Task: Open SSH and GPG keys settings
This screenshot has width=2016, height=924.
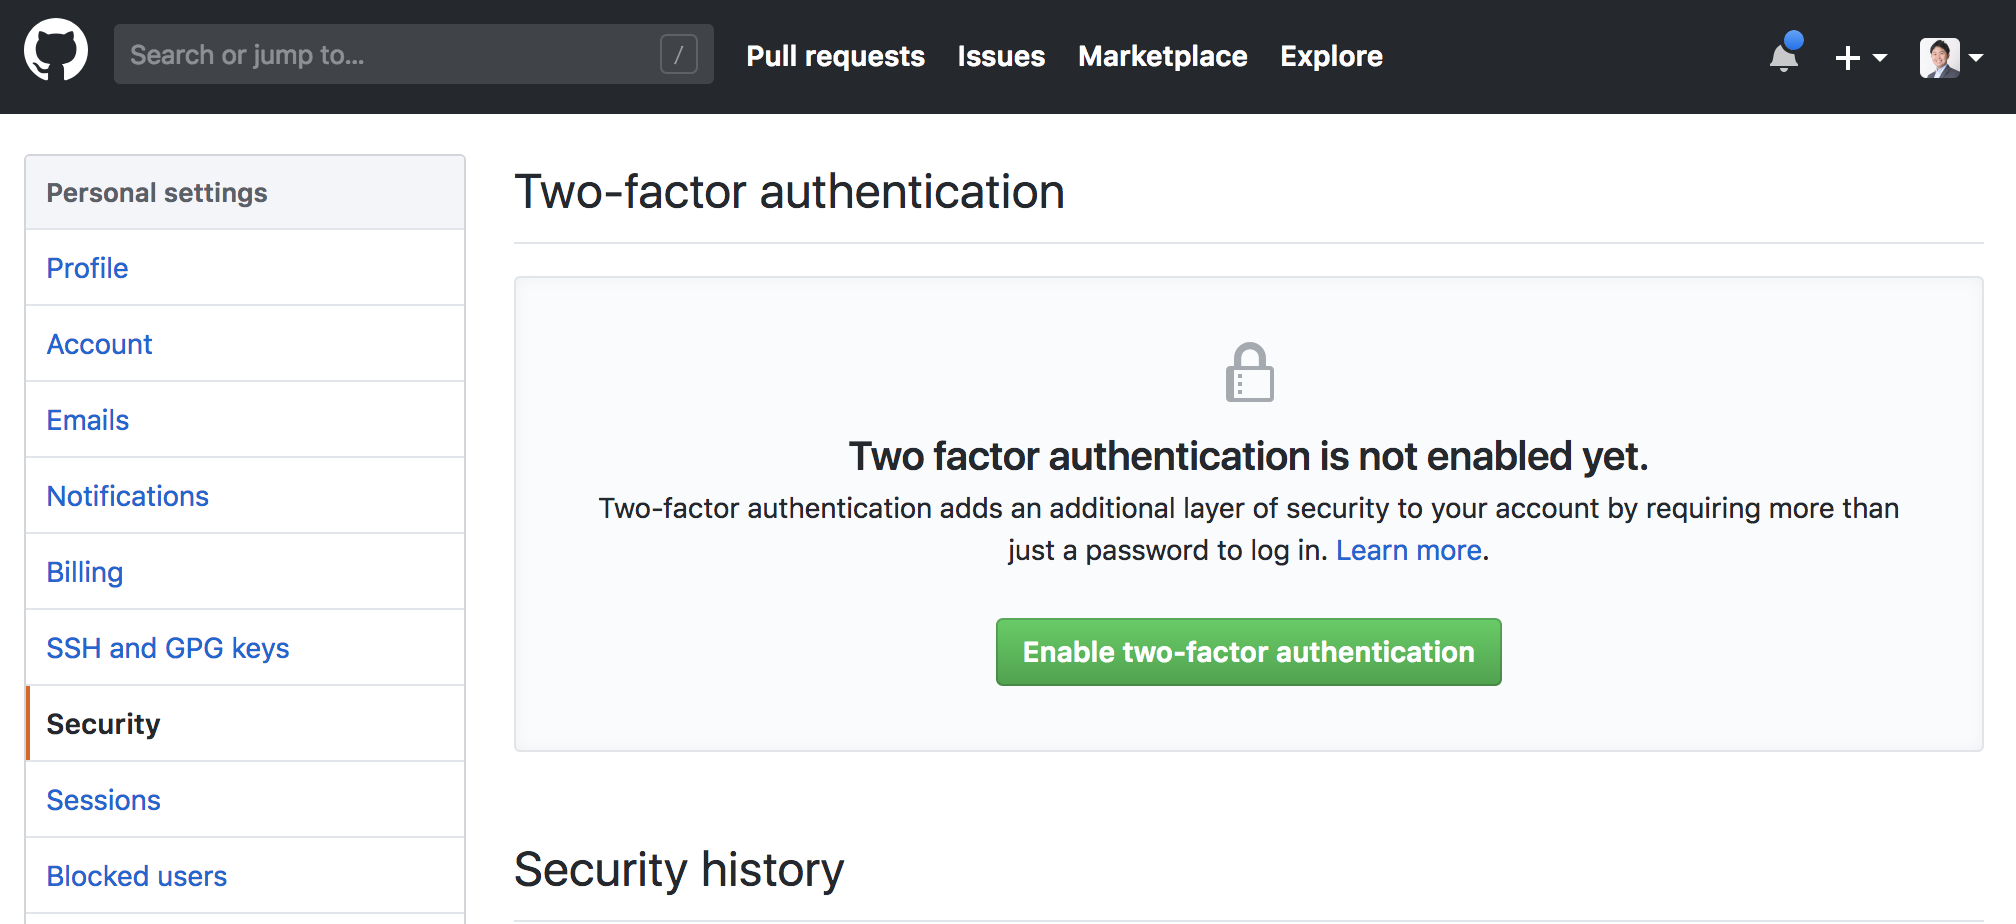Action: click(168, 647)
